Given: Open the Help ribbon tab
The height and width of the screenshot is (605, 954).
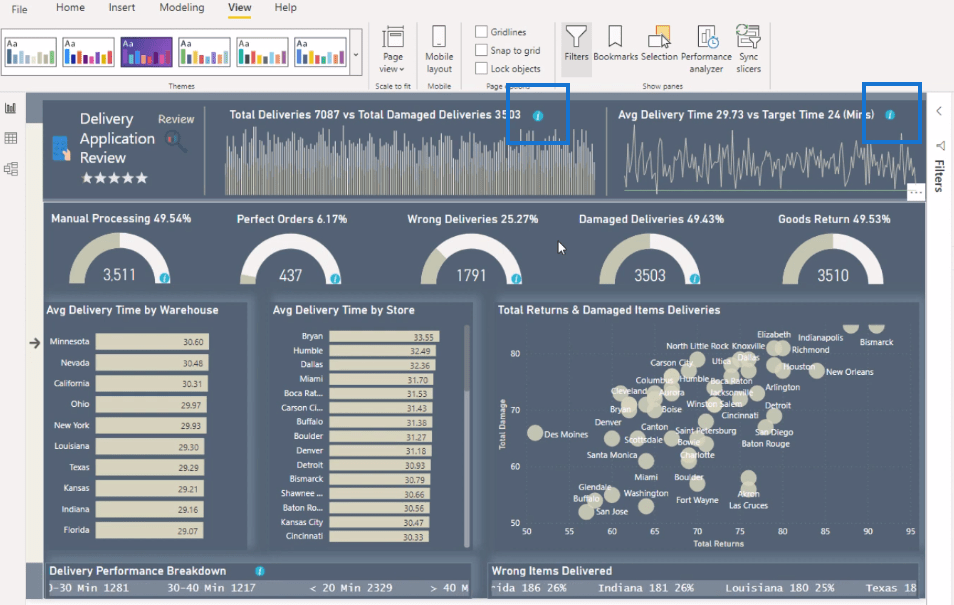Looking at the screenshot, I should tap(285, 7).
